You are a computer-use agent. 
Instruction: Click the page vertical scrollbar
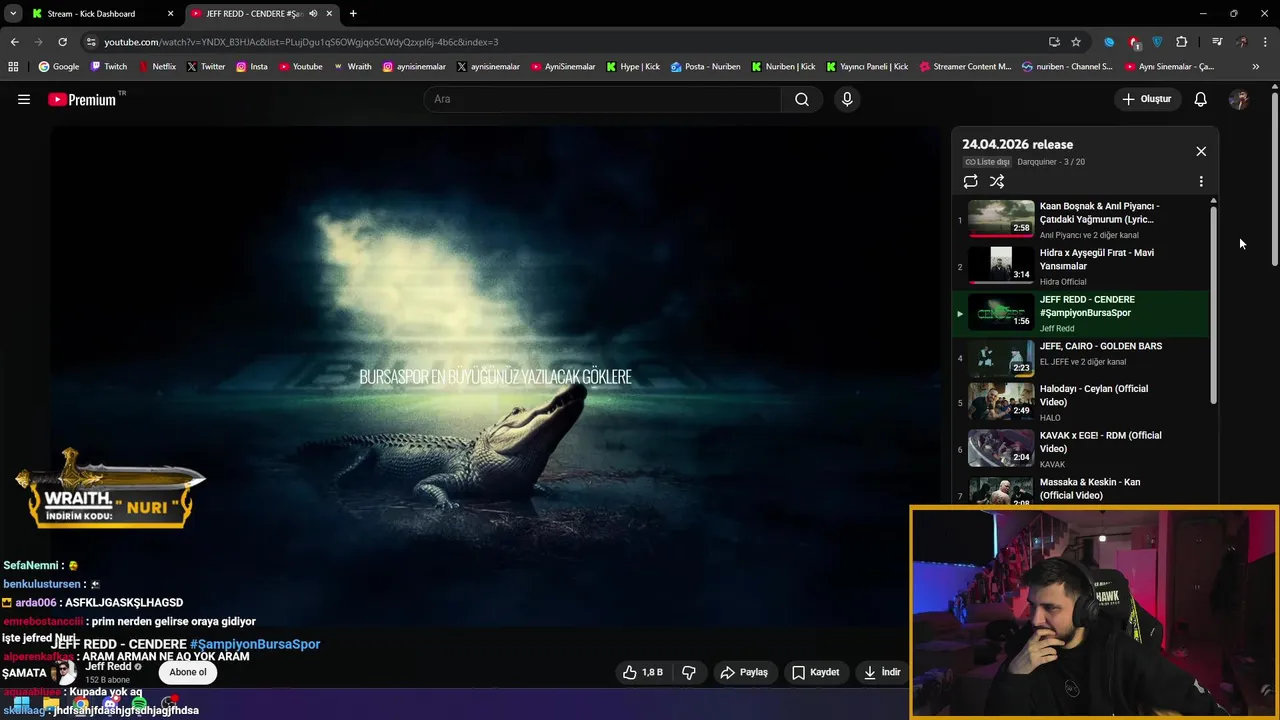click(x=1275, y=180)
